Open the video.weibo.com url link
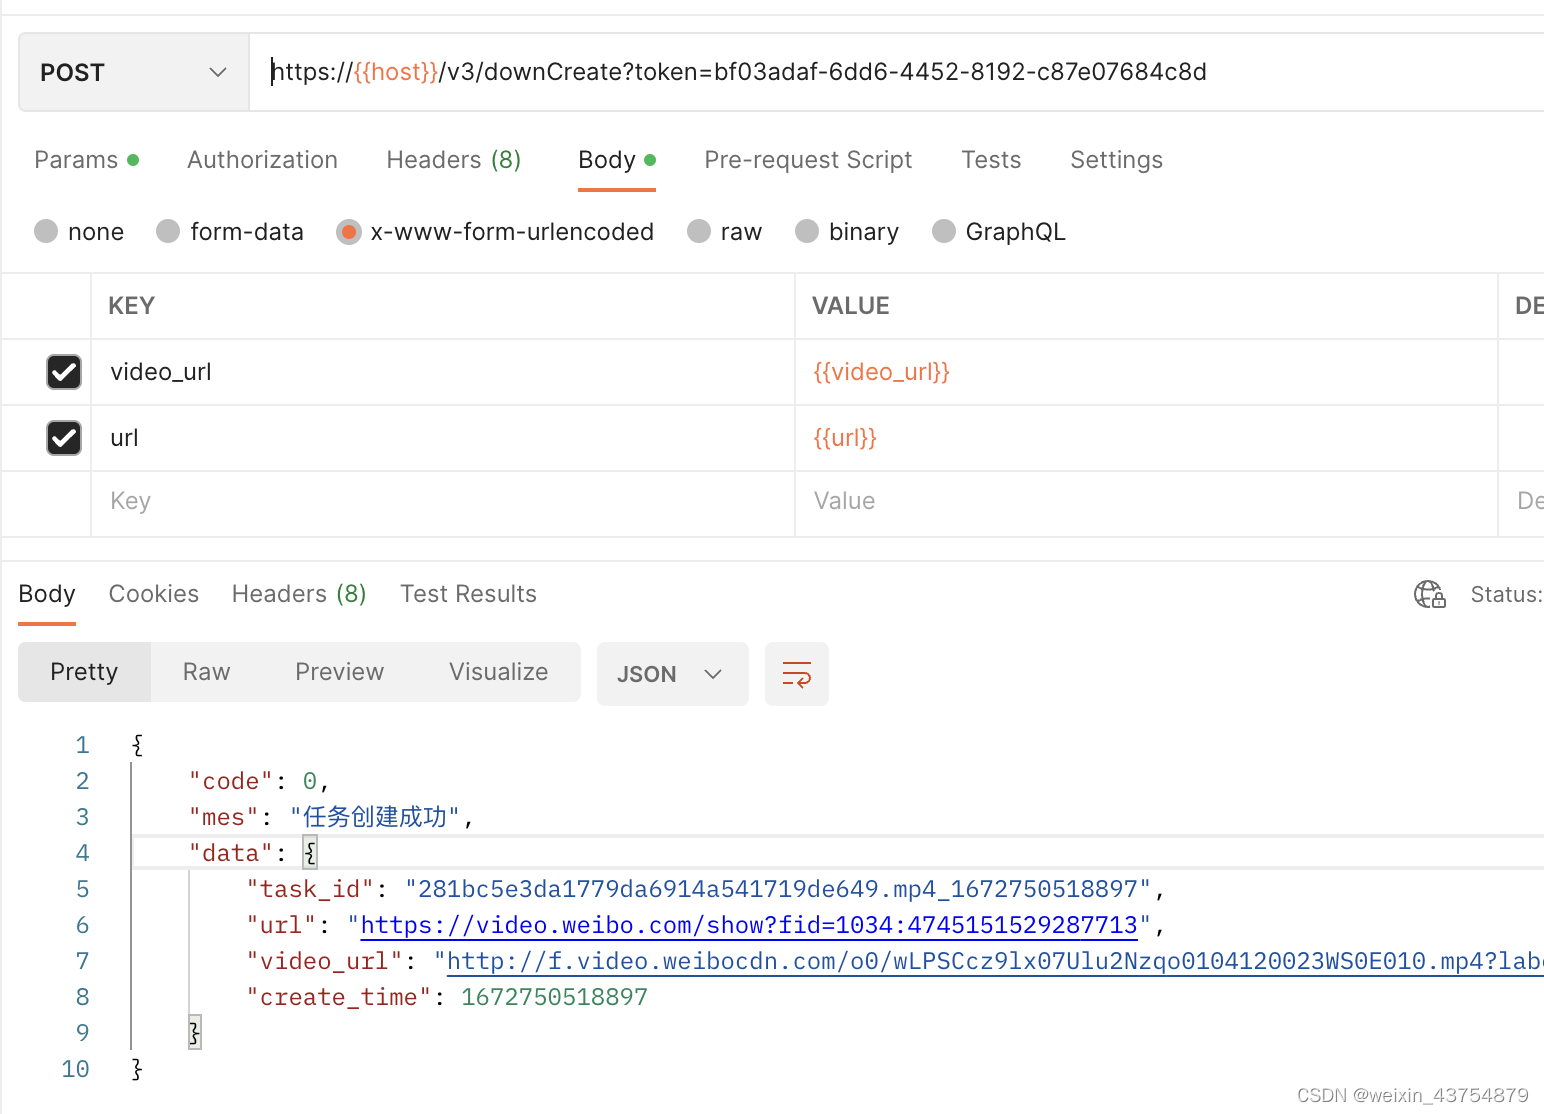 [749, 926]
